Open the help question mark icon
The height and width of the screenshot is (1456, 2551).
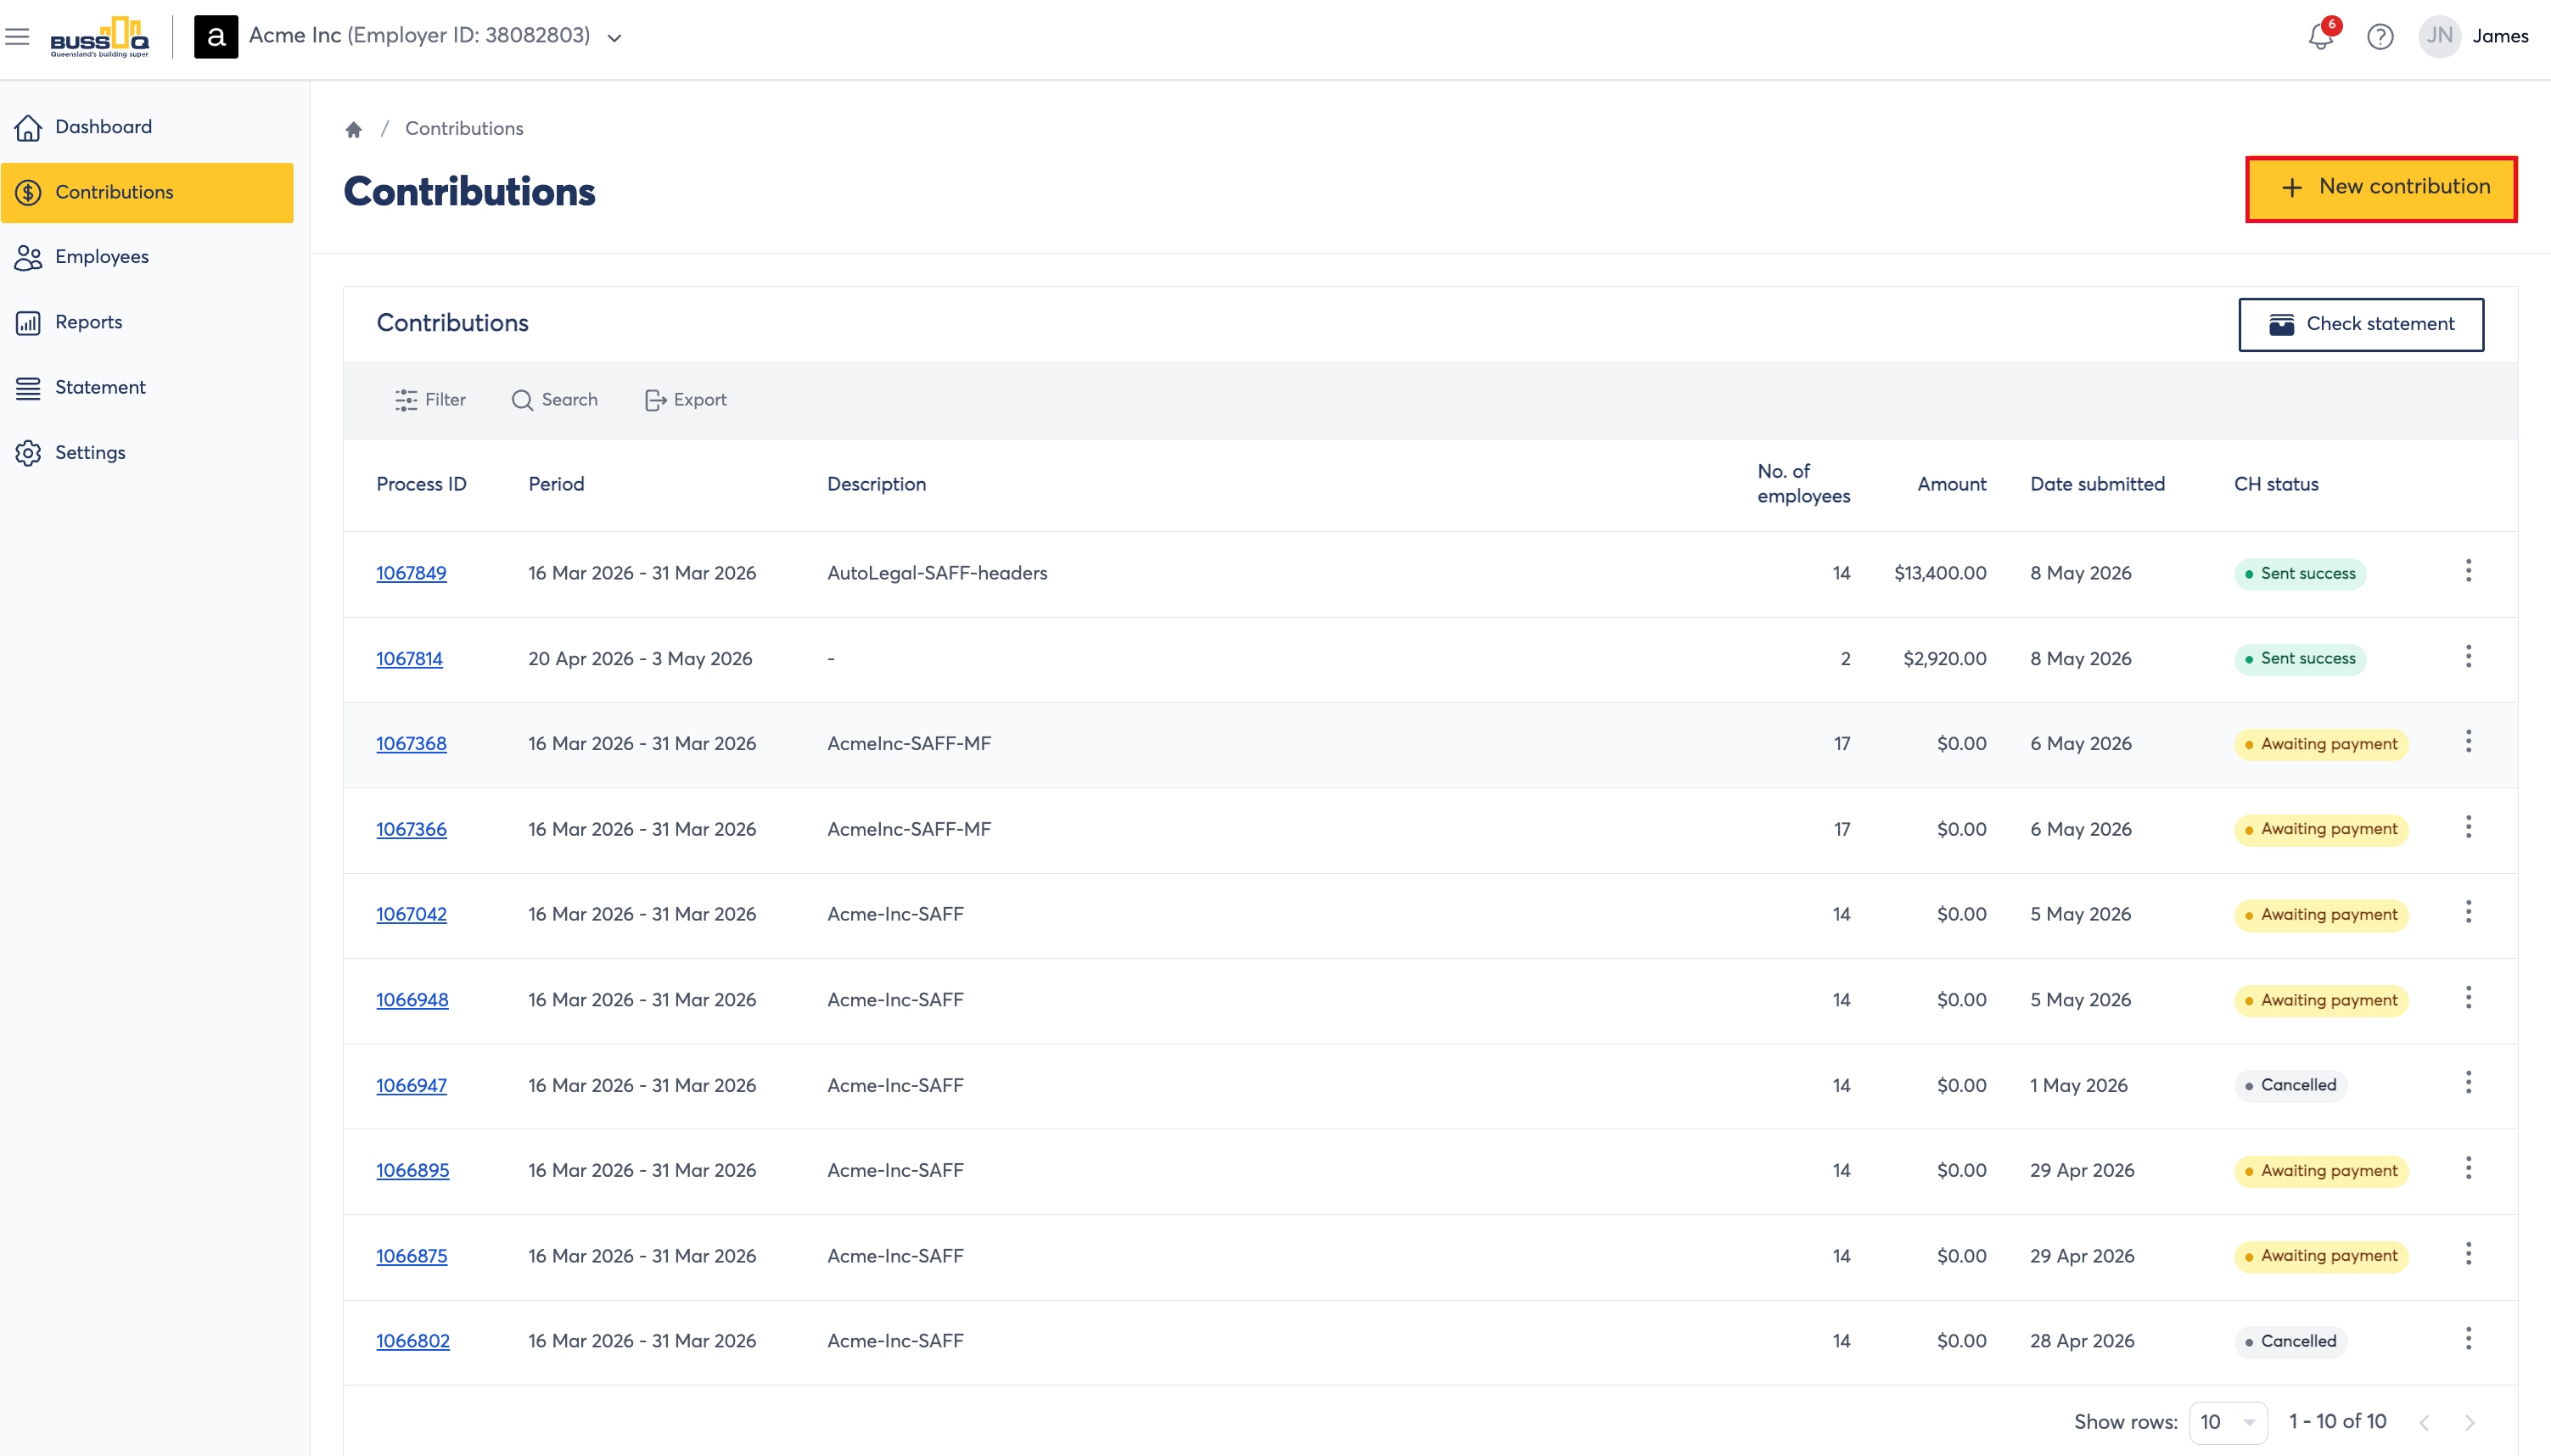[x=2380, y=37]
